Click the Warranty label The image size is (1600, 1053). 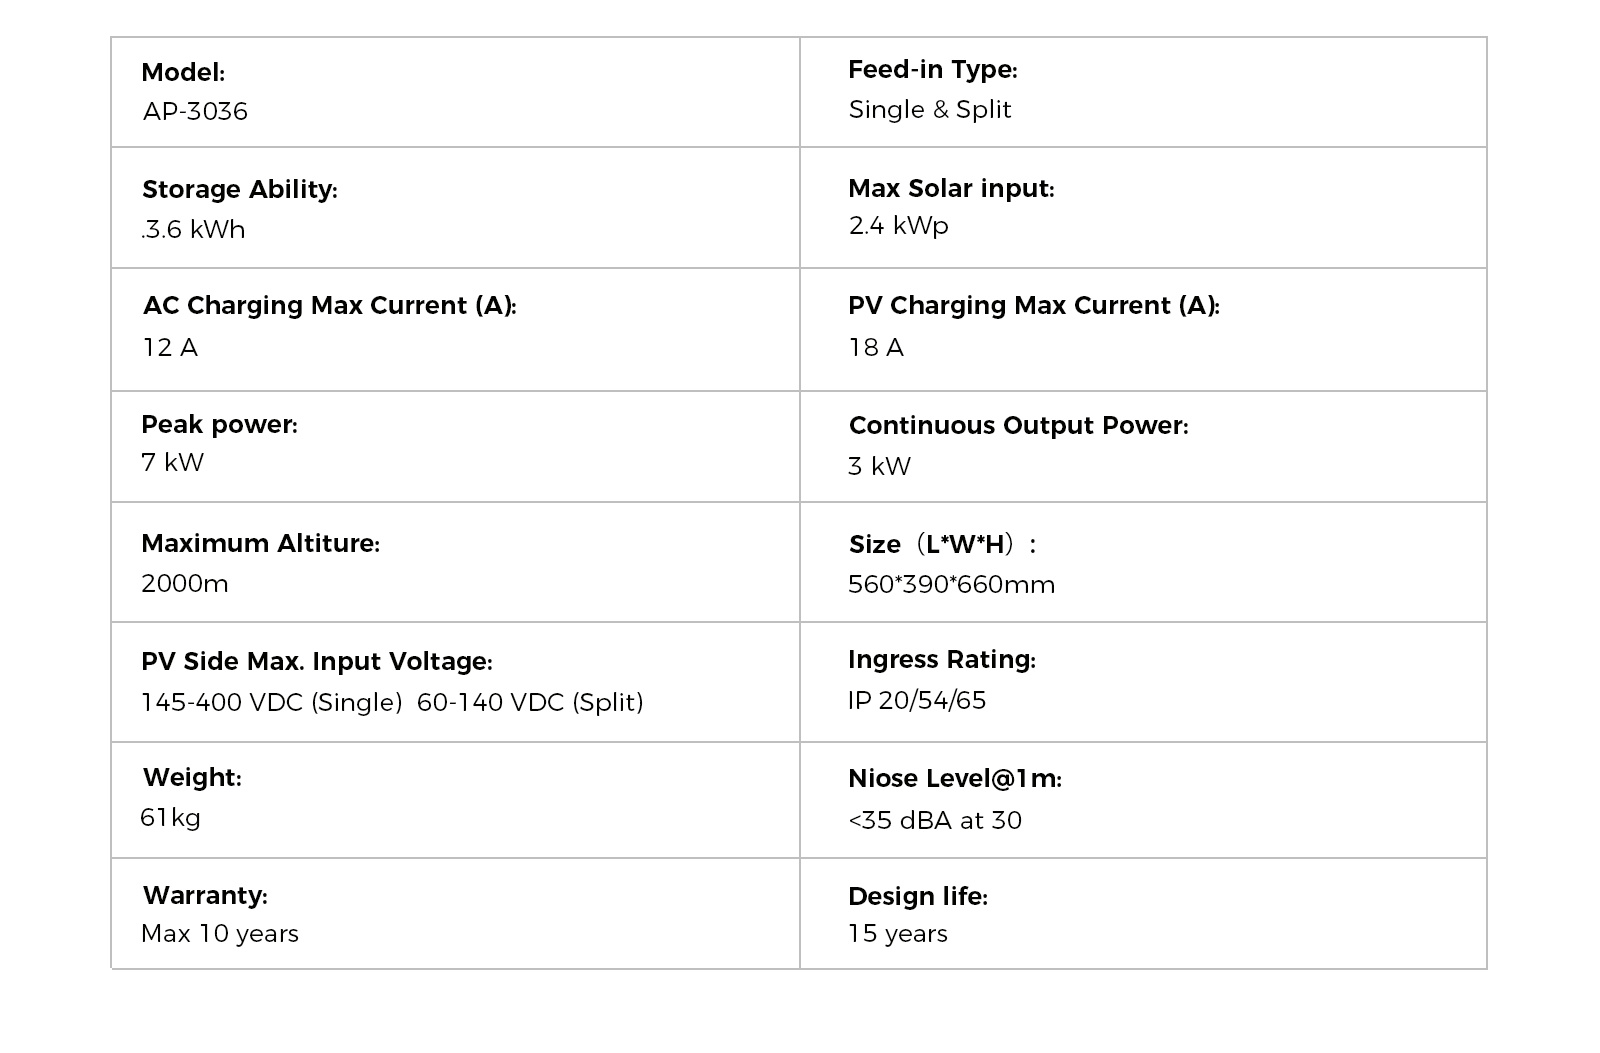(x=205, y=895)
